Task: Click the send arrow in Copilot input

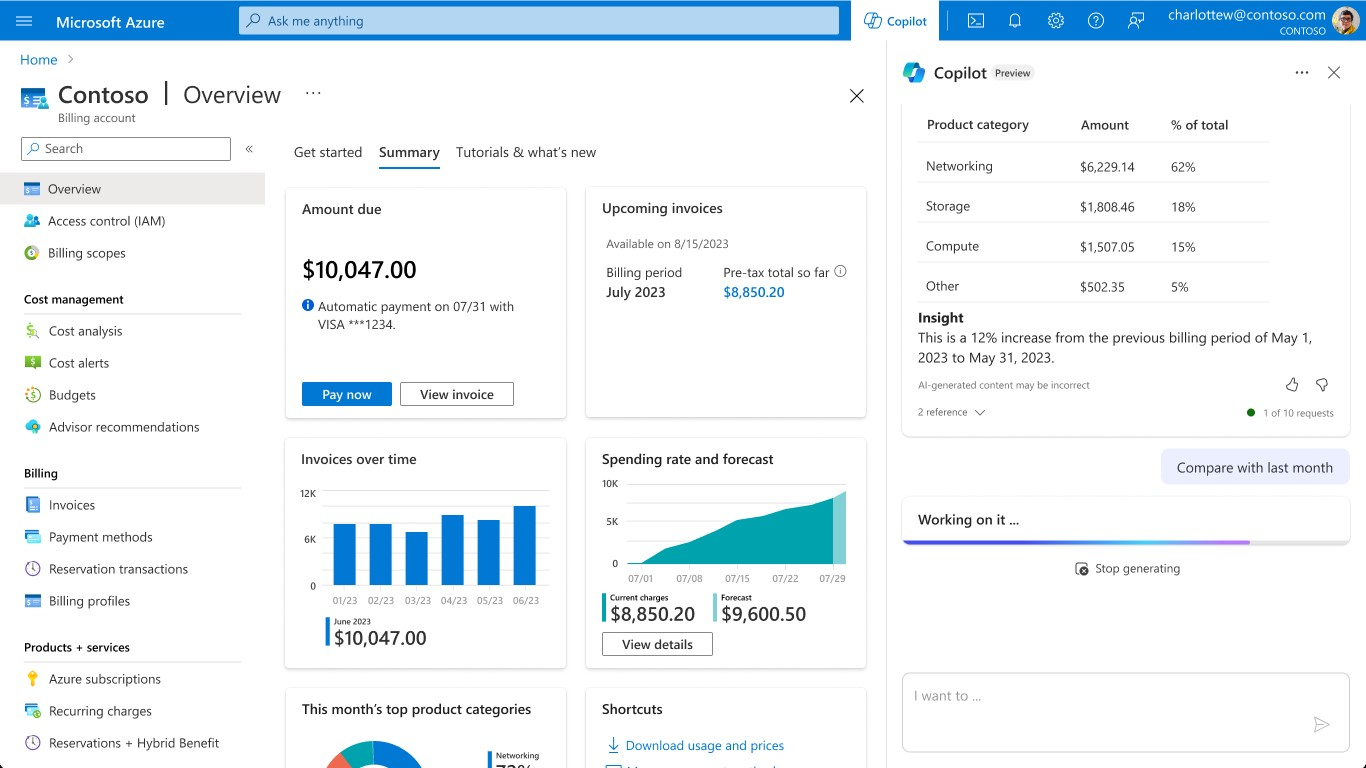Action: [1321, 725]
